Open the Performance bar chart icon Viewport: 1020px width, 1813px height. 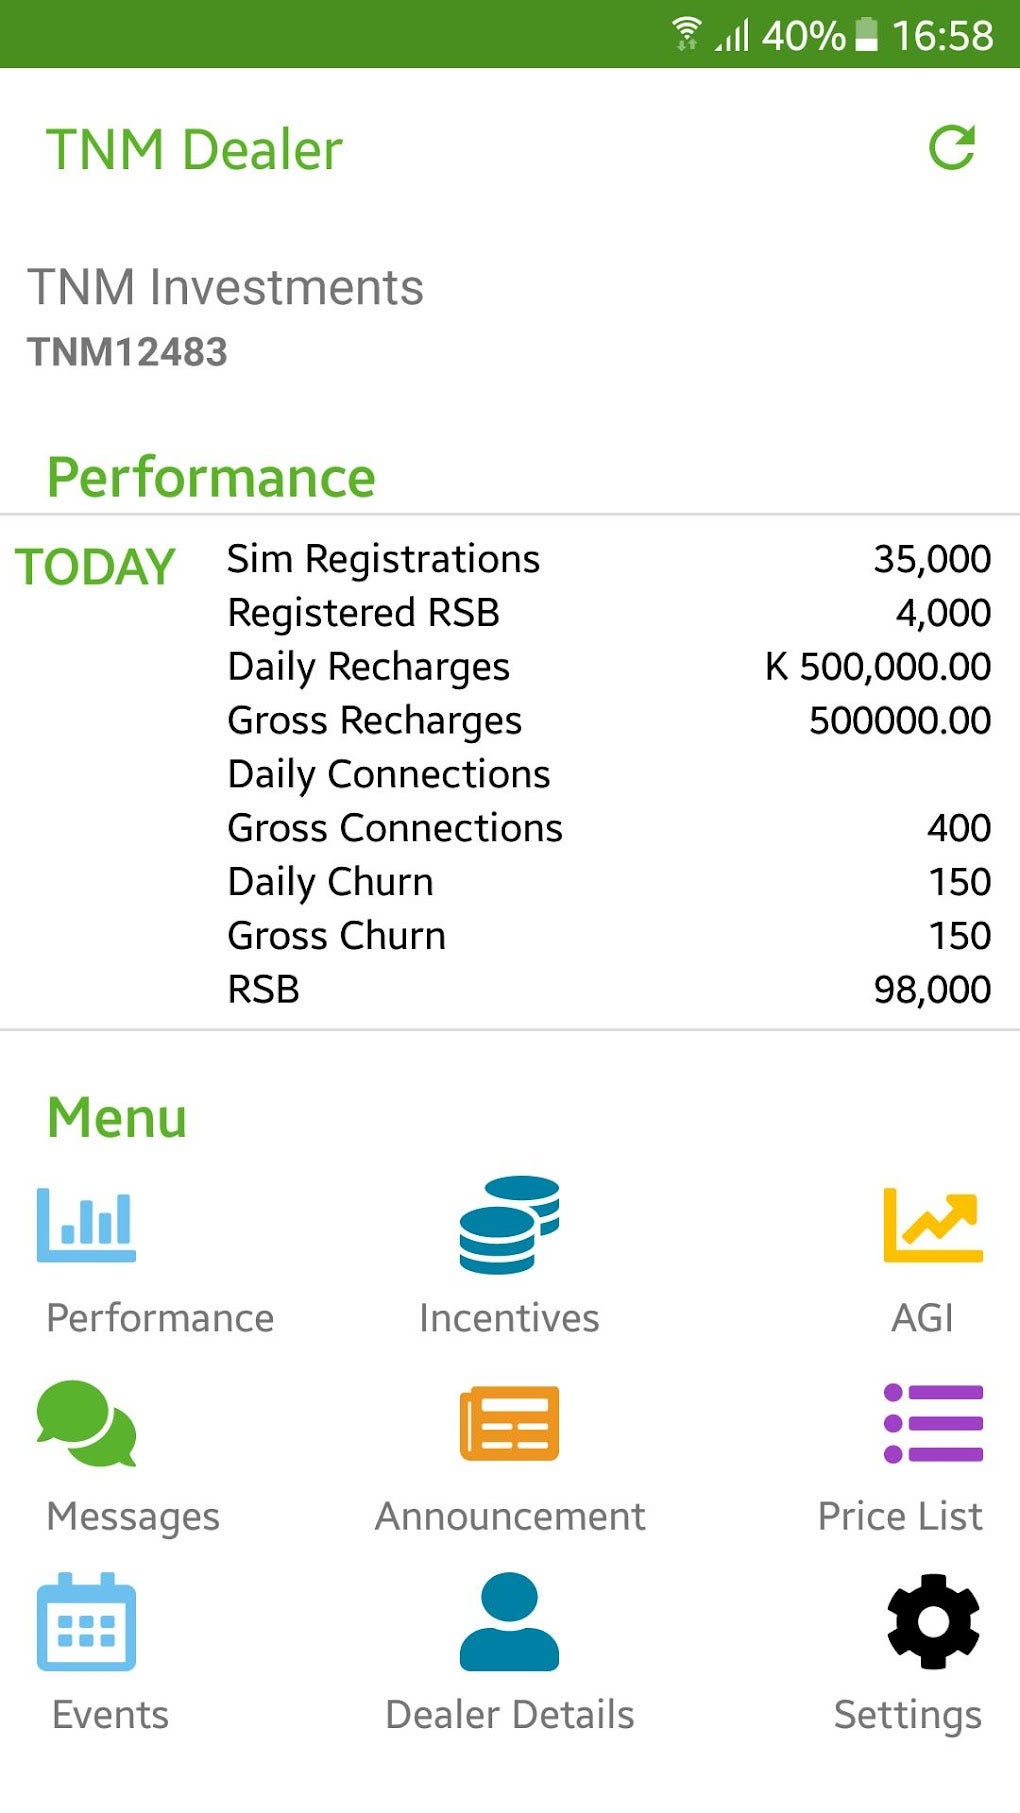point(86,1224)
